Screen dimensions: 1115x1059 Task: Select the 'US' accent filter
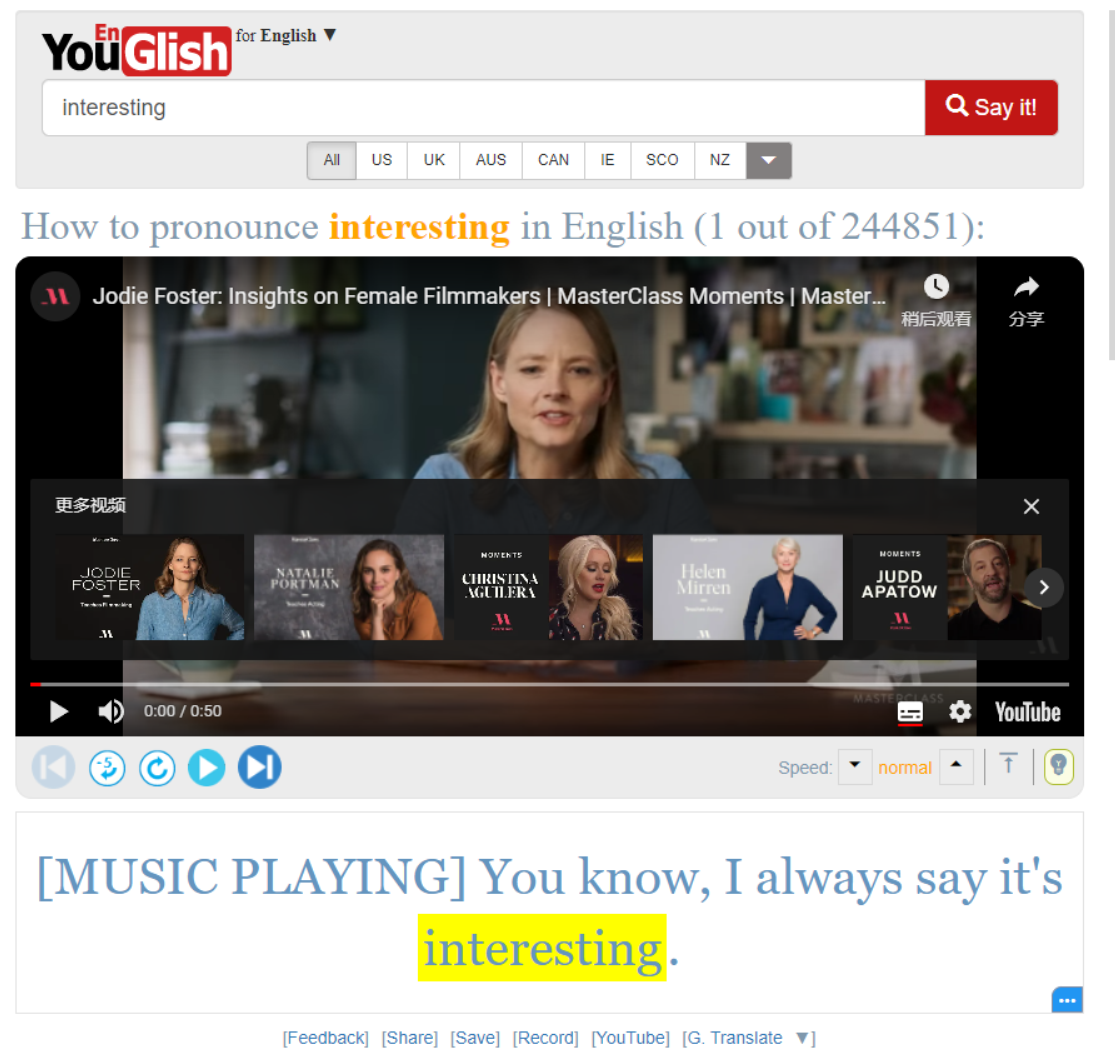[382, 160]
